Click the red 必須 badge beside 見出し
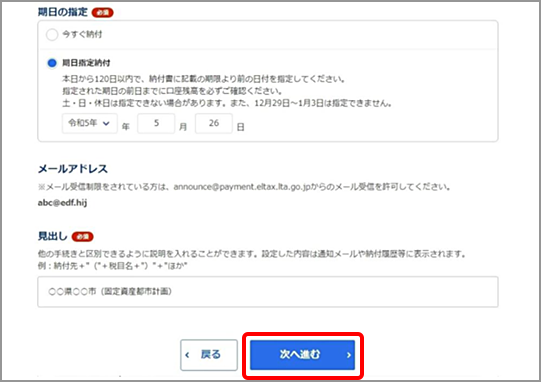 [82, 237]
